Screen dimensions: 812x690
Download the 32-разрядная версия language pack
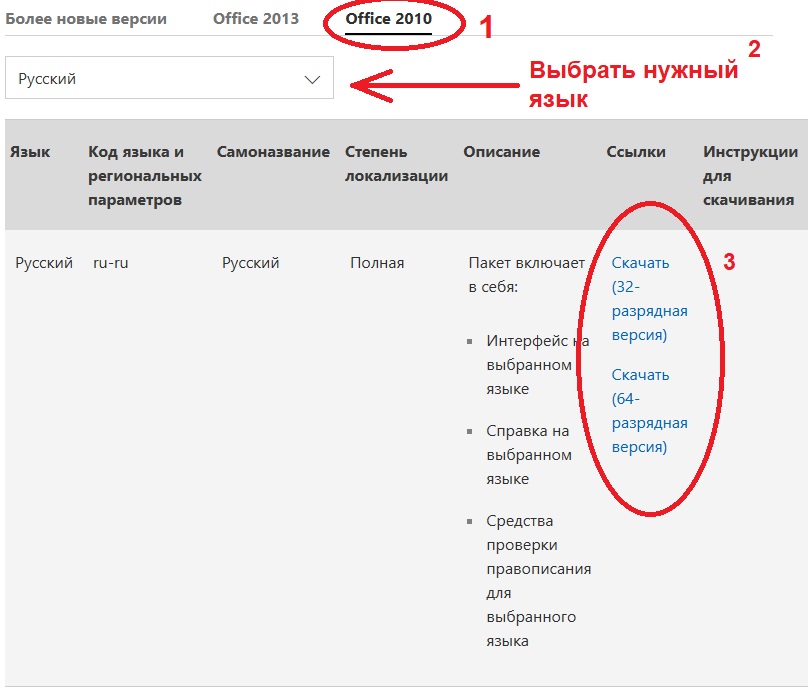tap(649, 299)
